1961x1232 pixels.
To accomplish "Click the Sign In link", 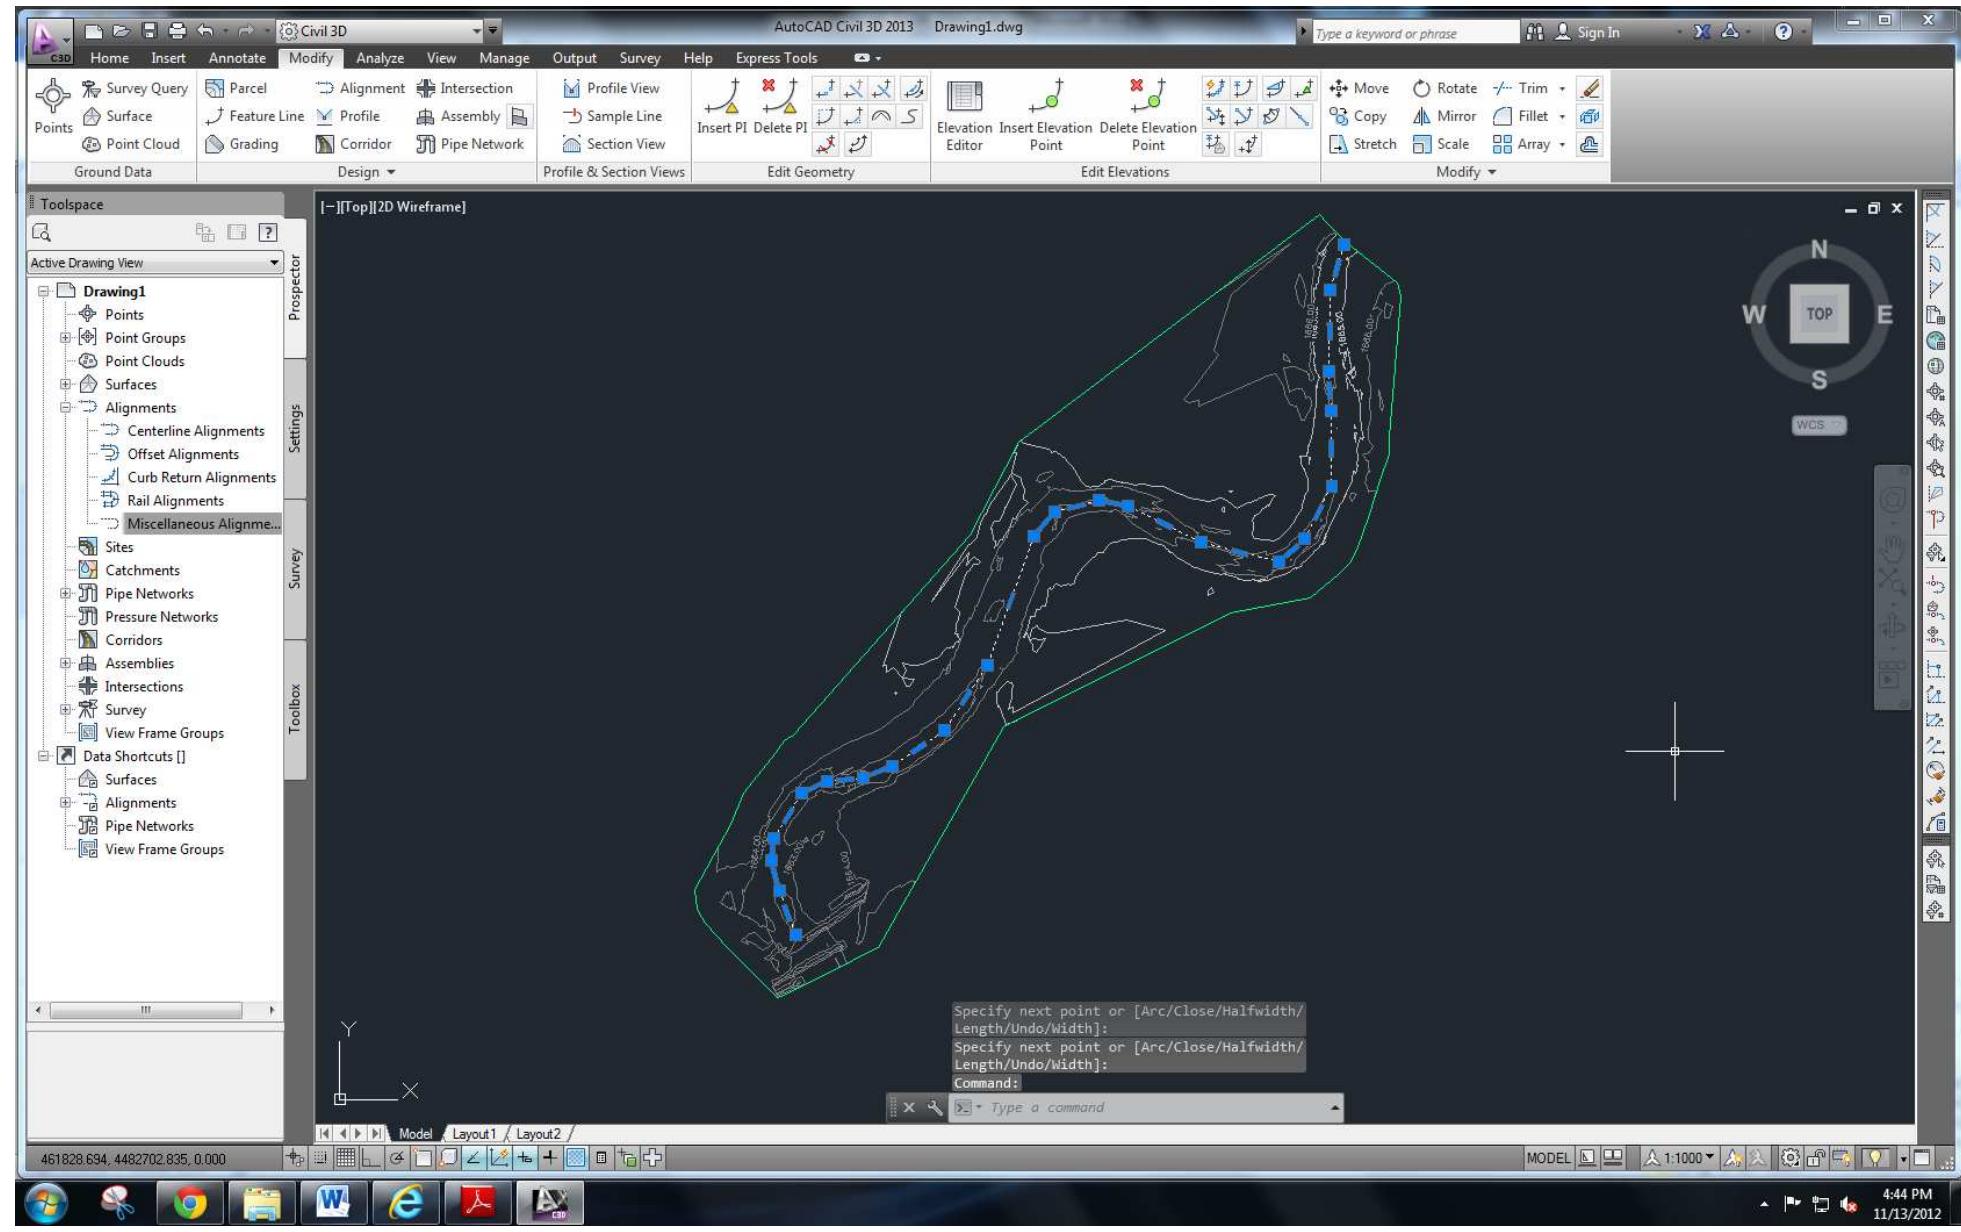I will (1600, 32).
